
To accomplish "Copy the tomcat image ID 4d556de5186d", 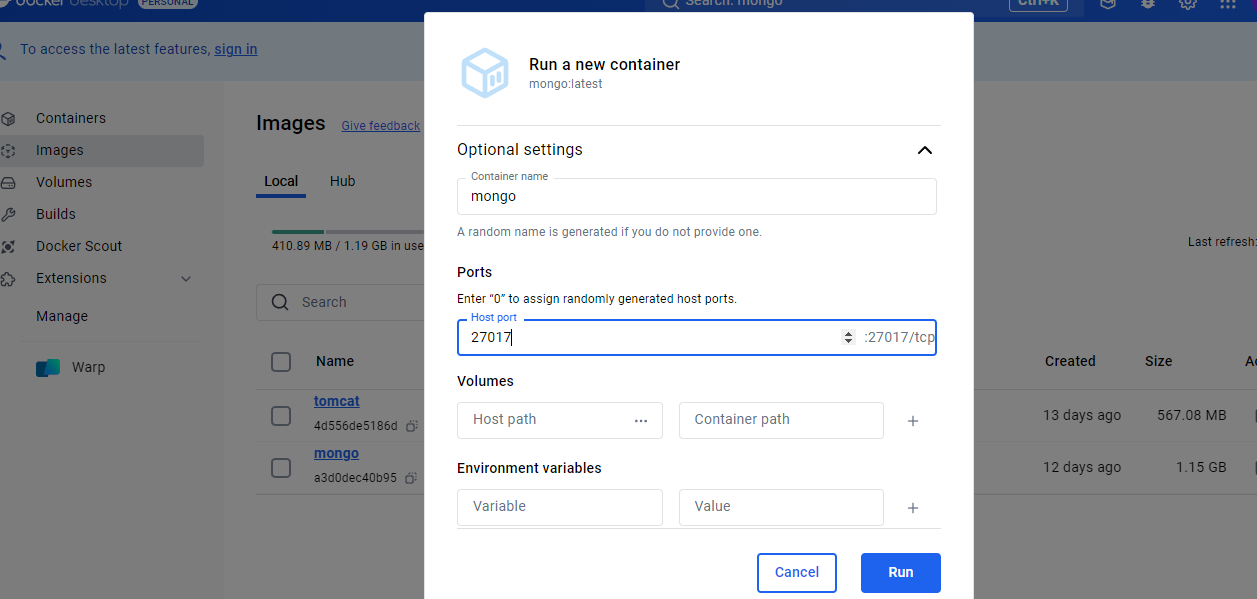I will click(x=411, y=426).
